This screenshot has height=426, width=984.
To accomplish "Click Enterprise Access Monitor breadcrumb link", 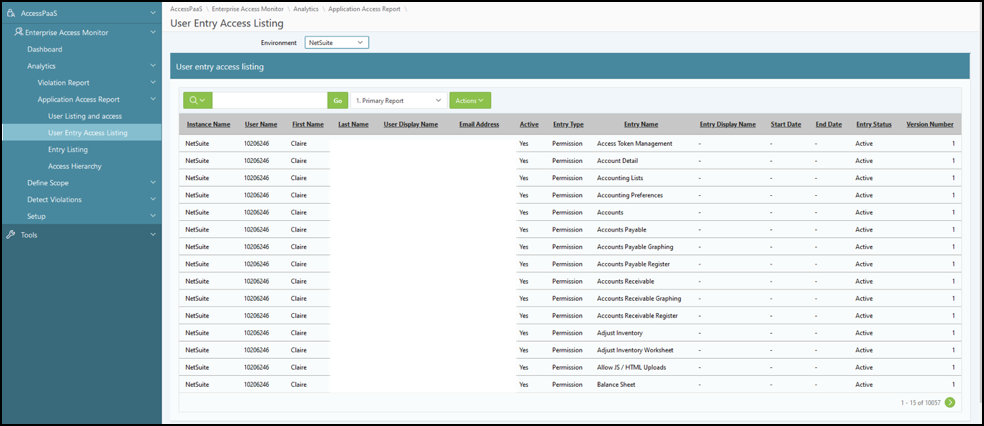I will tap(246, 9).
